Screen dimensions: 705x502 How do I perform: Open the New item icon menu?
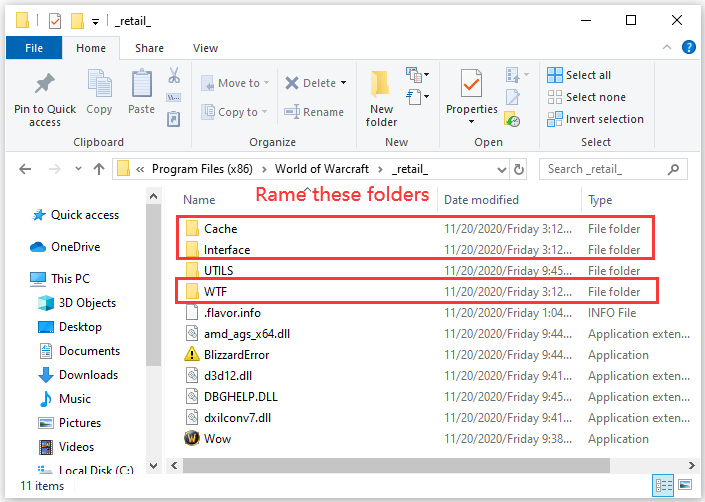(x=417, y=75)
